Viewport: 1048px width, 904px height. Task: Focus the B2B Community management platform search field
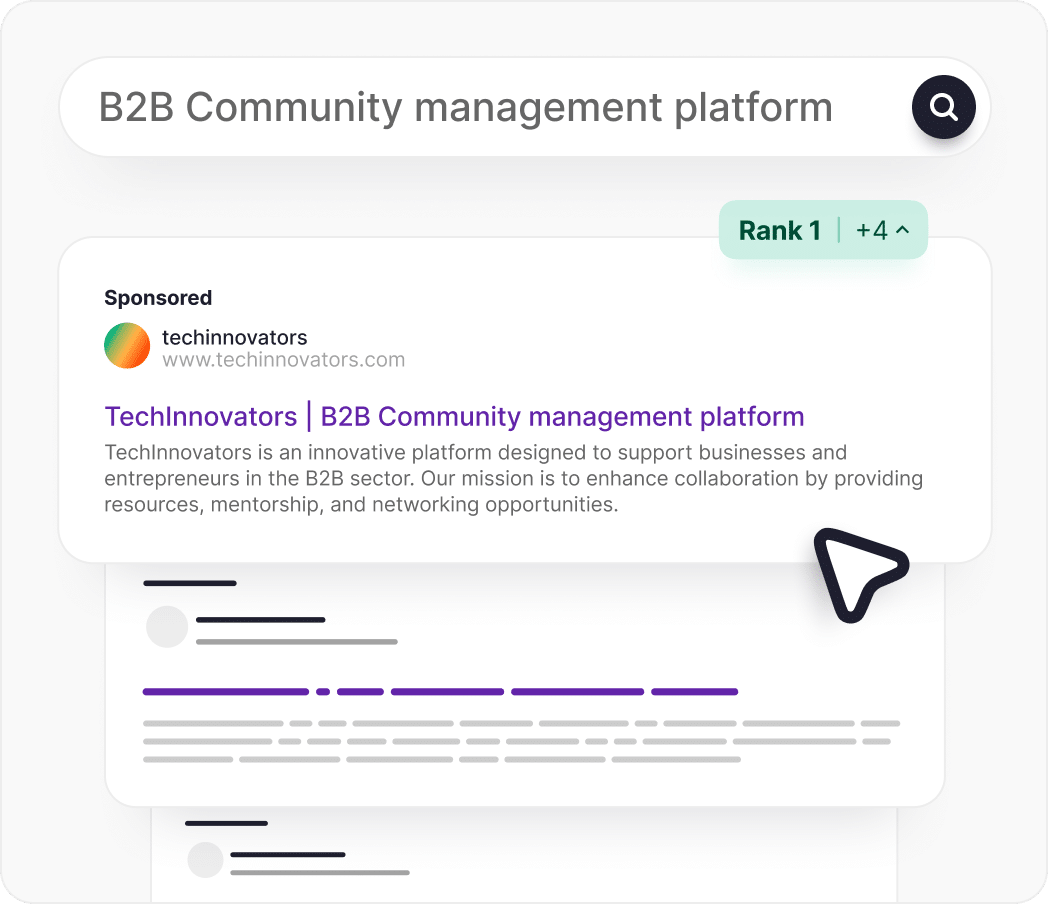point(465,108)
